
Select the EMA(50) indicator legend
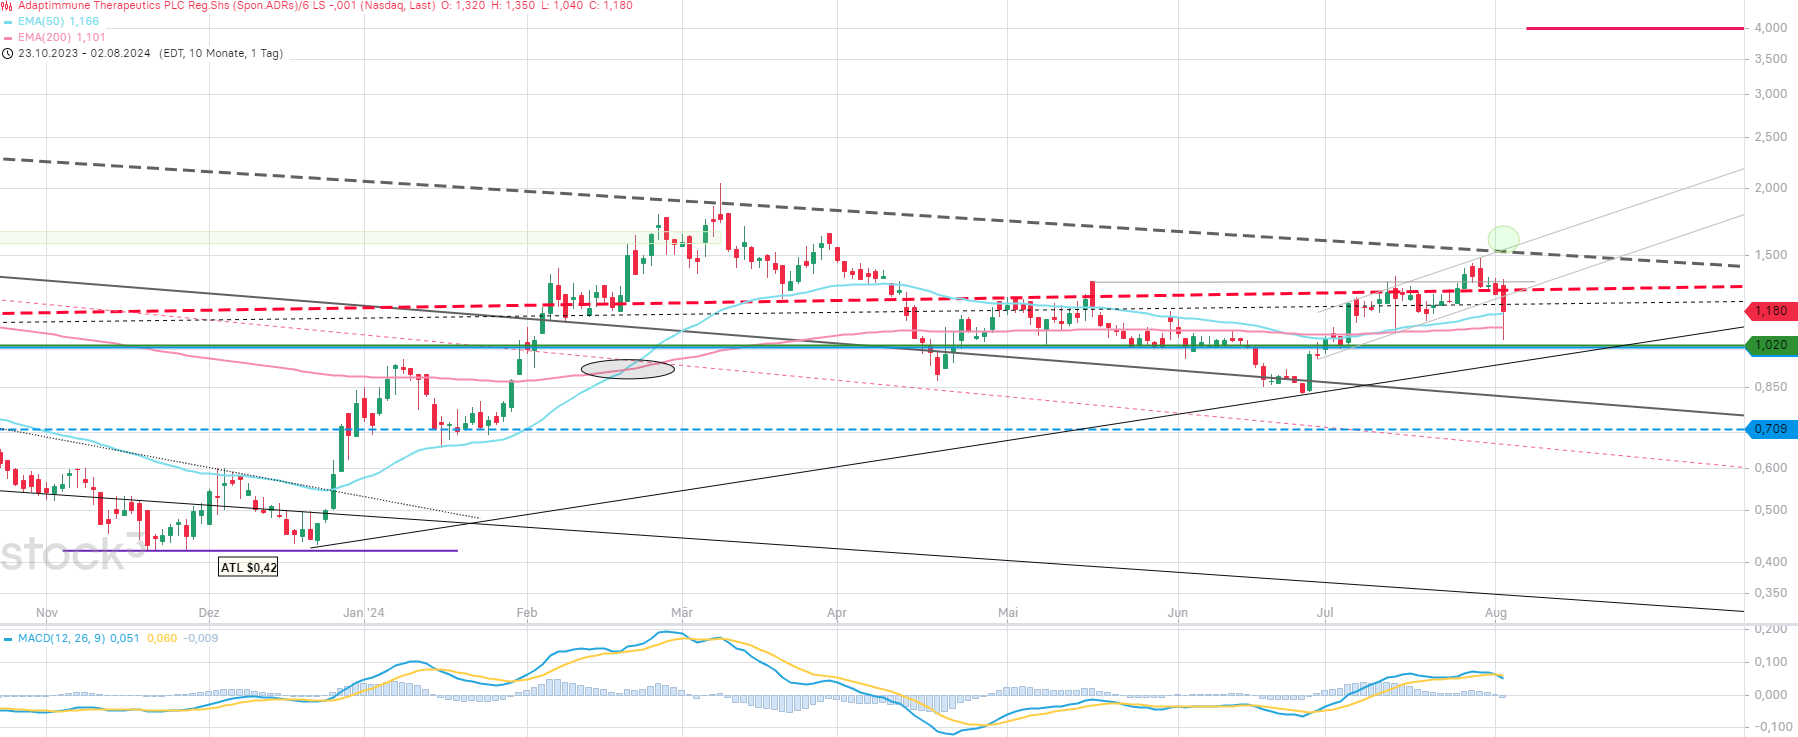58,21
